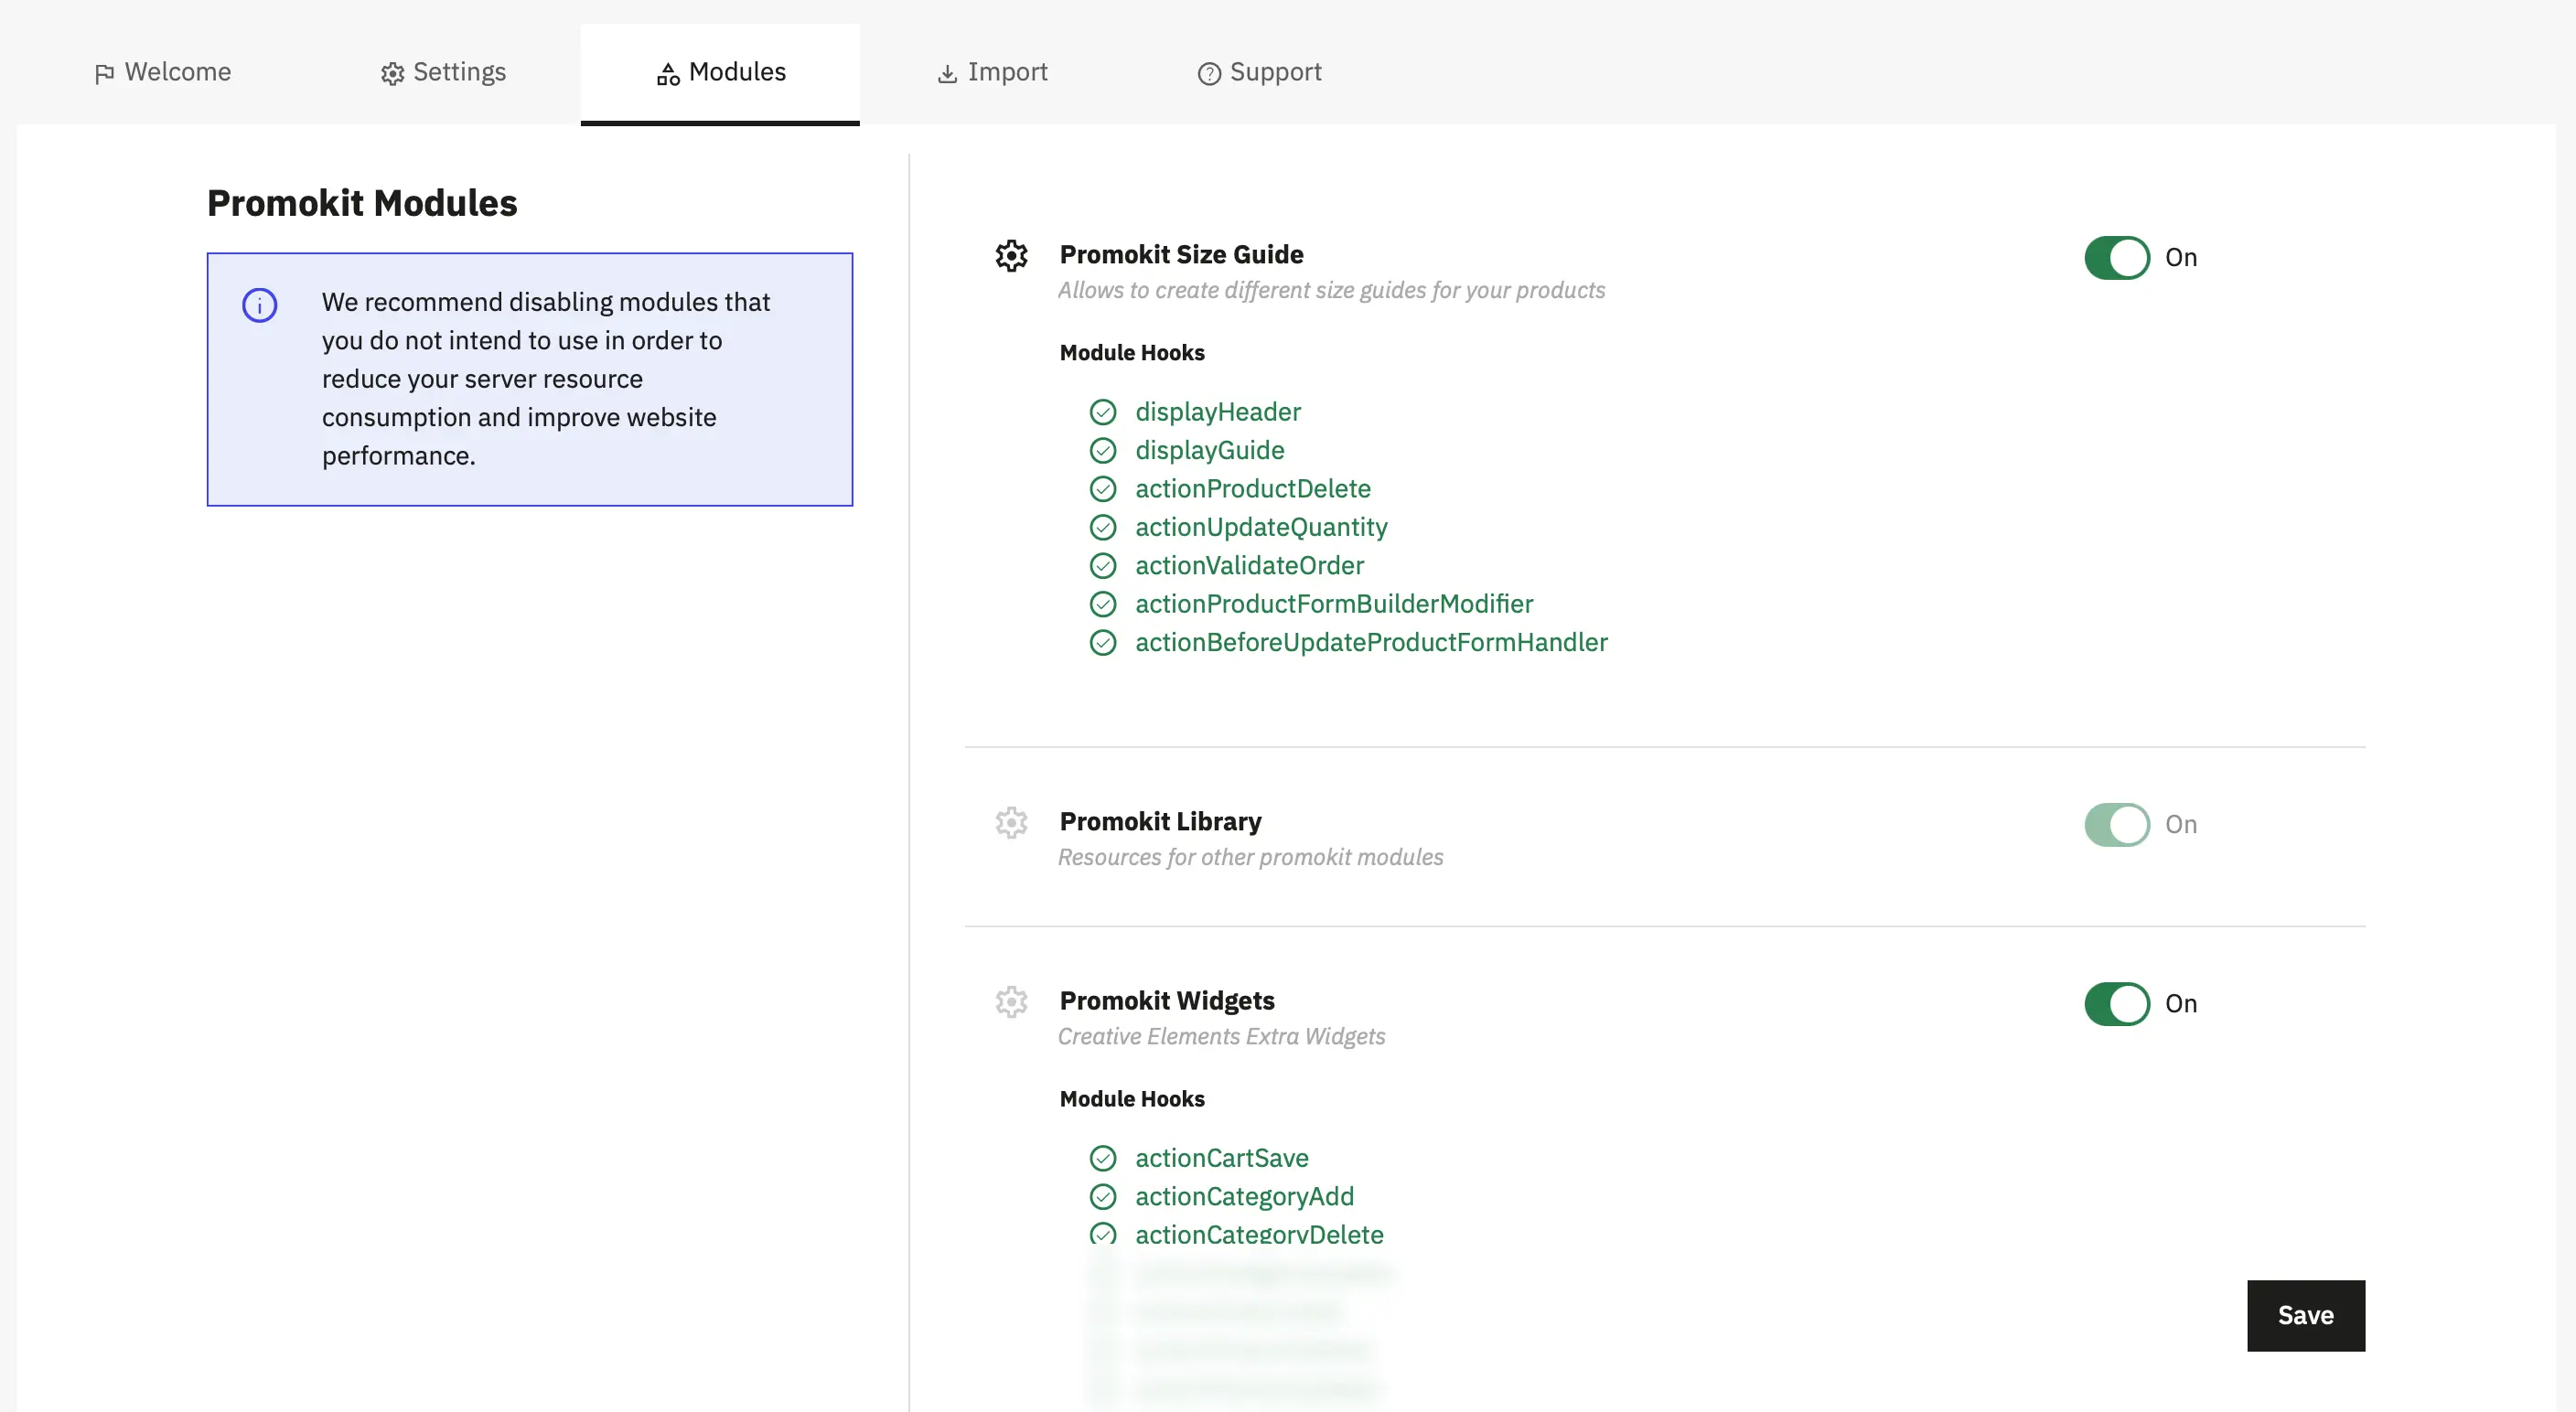Click the On label beside Size Guide toggle
This screenshot has width=2576, height=1412.
[2181, 258]
